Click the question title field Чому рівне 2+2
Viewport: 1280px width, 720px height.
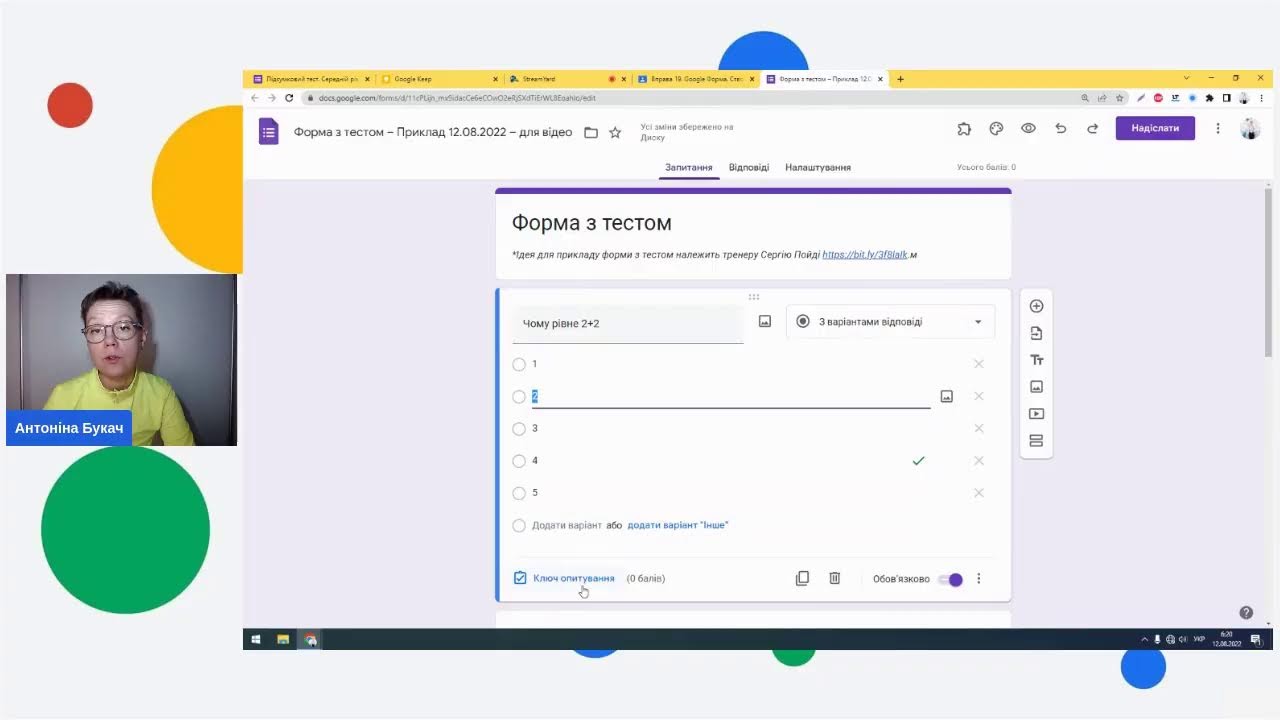point(628,324)
